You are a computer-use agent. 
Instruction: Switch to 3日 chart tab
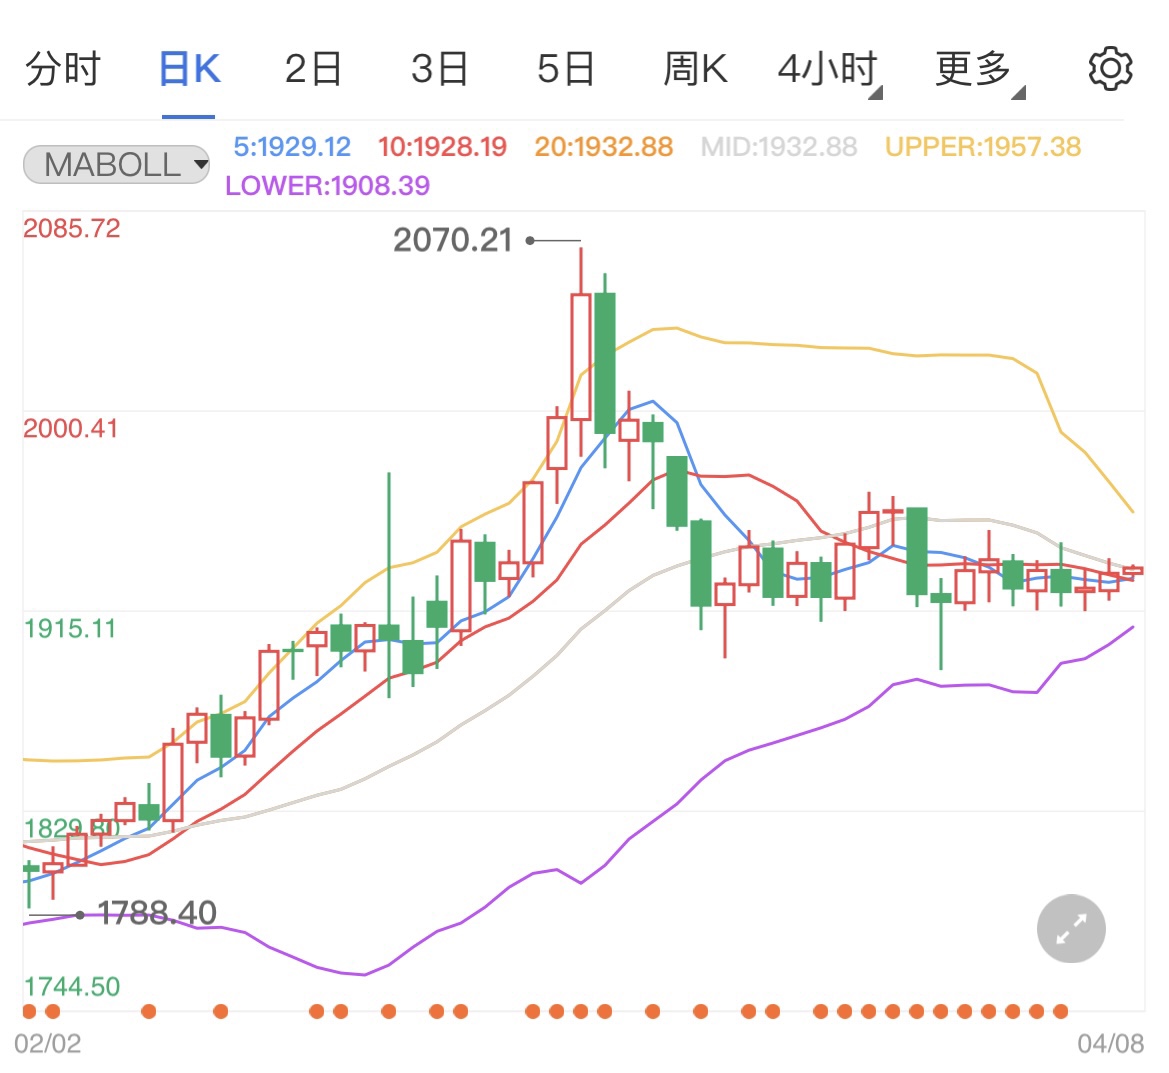point(439,69)
